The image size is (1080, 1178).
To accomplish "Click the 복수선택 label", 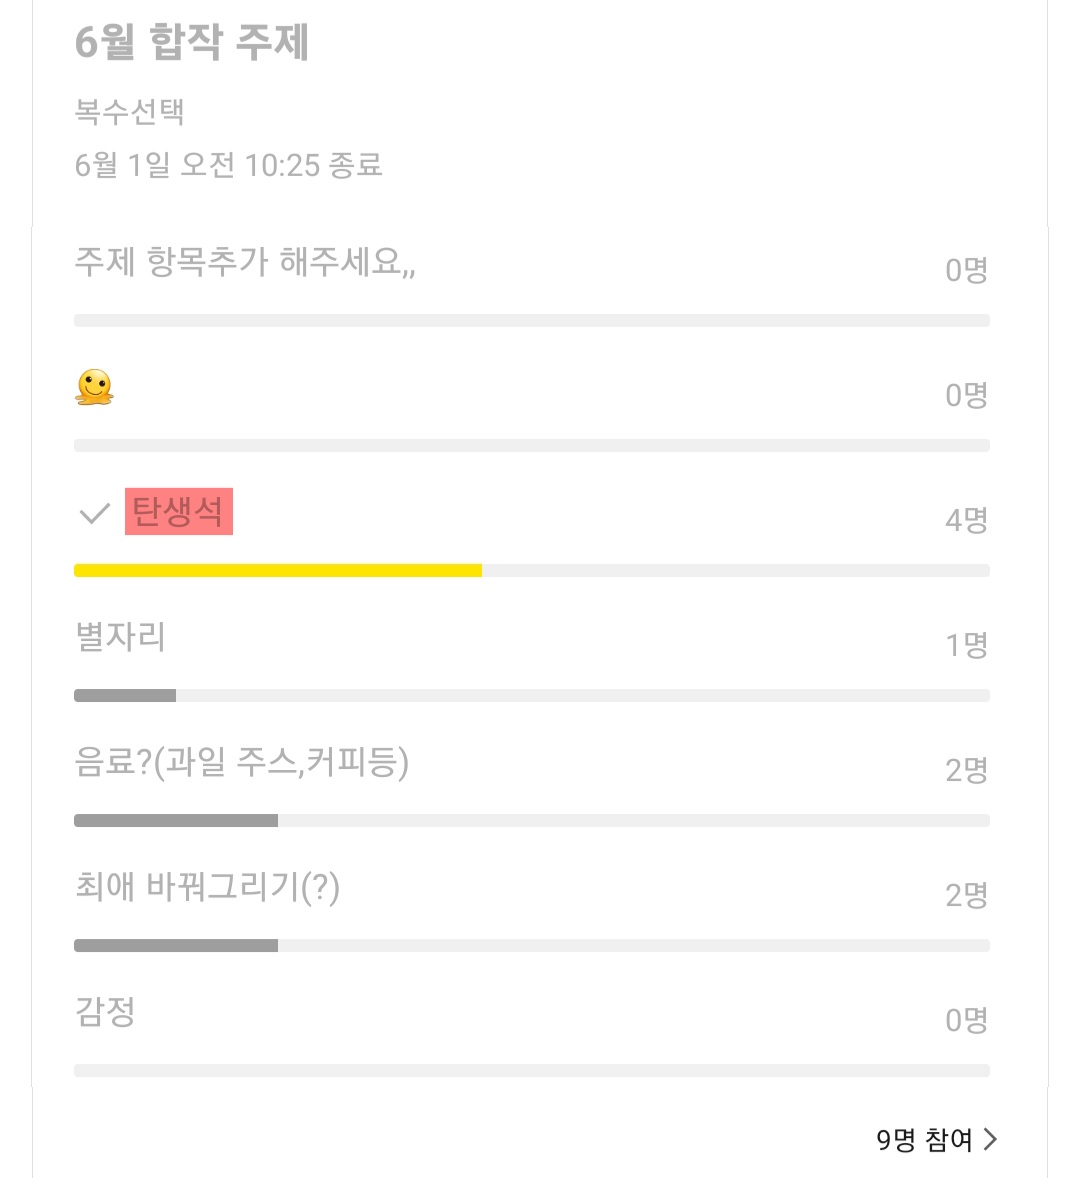I will [x=130, y=111].
